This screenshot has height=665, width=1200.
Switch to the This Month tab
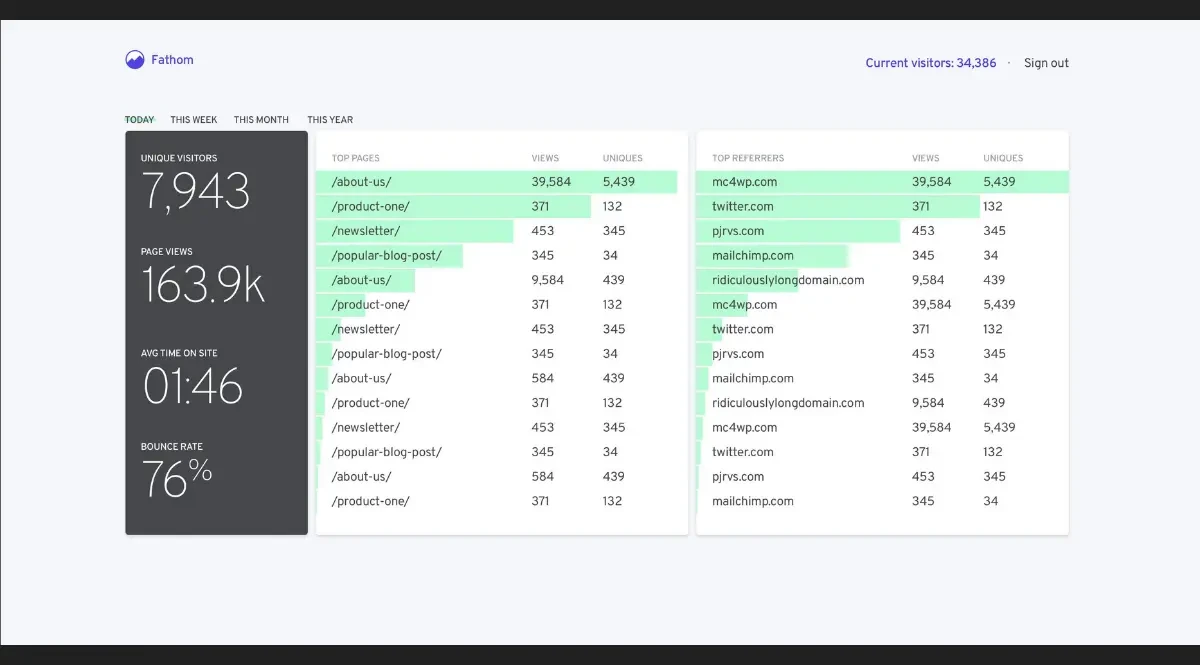[x=261, y=120]
